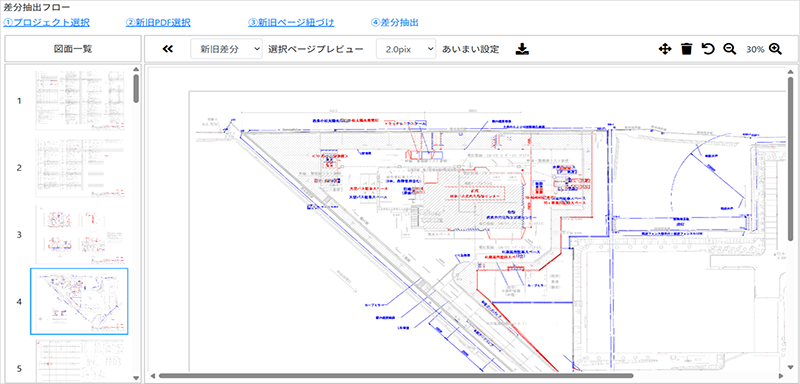Image resolution: width=800 pixels, height=384 pixels.
Task: Select page 1 thumbnail
Action: (80, 100)
